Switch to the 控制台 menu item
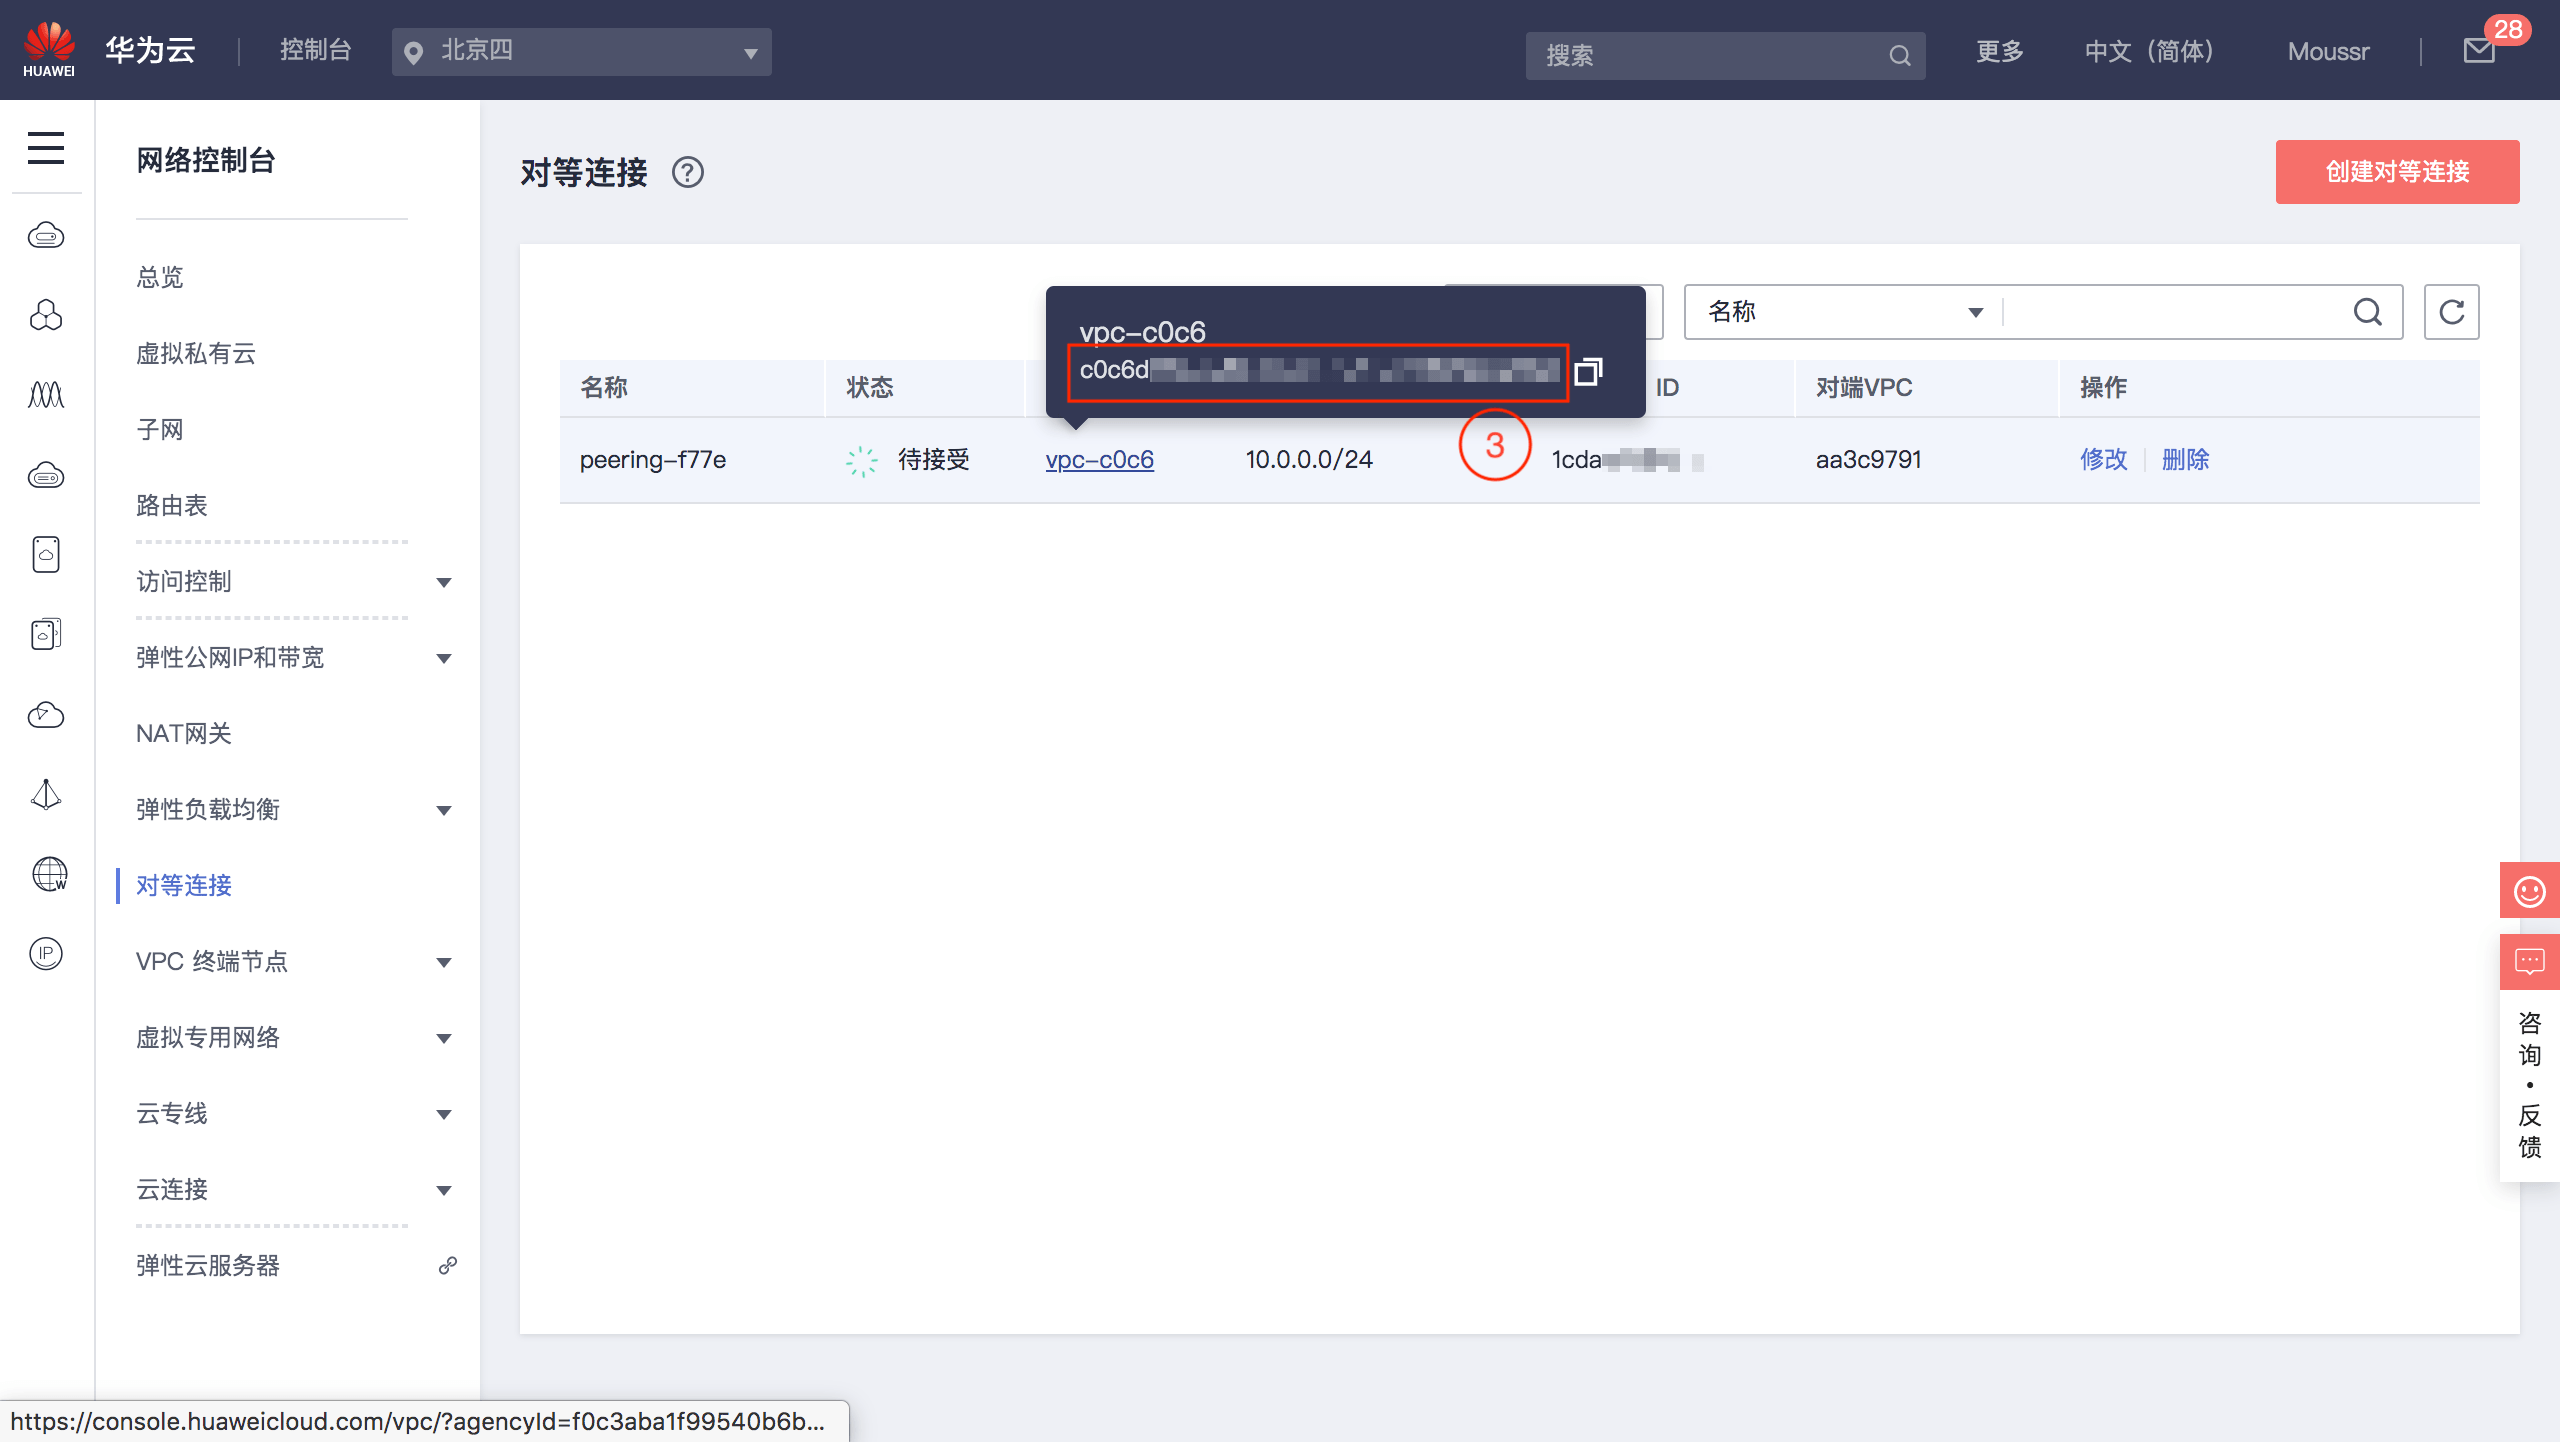Viewport: 2560px width, 1442px height. coord(315,50)
